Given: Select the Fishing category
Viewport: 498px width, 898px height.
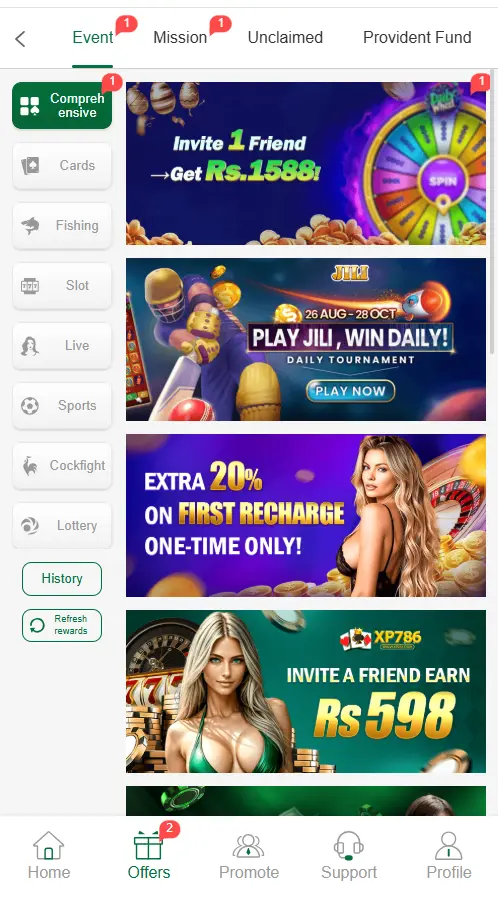Looking at the screenshot, I should point(62,226).
